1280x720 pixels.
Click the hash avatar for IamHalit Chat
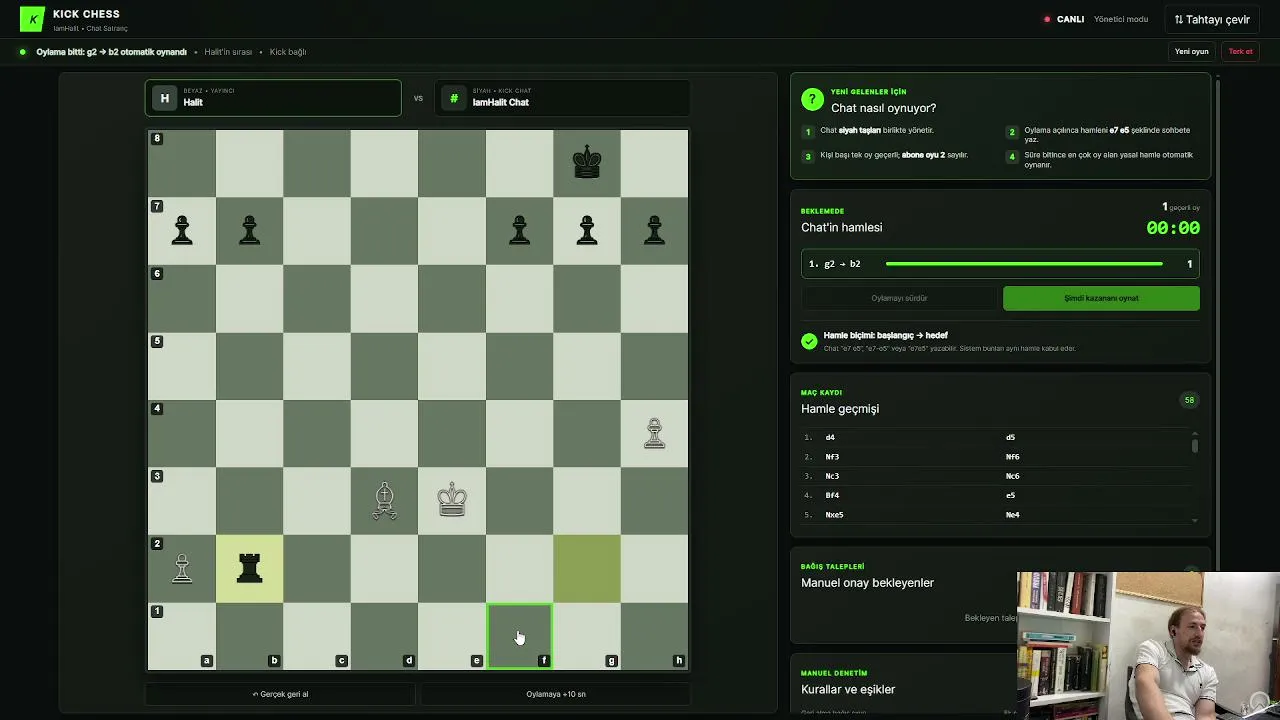click(x=454, y=98)
